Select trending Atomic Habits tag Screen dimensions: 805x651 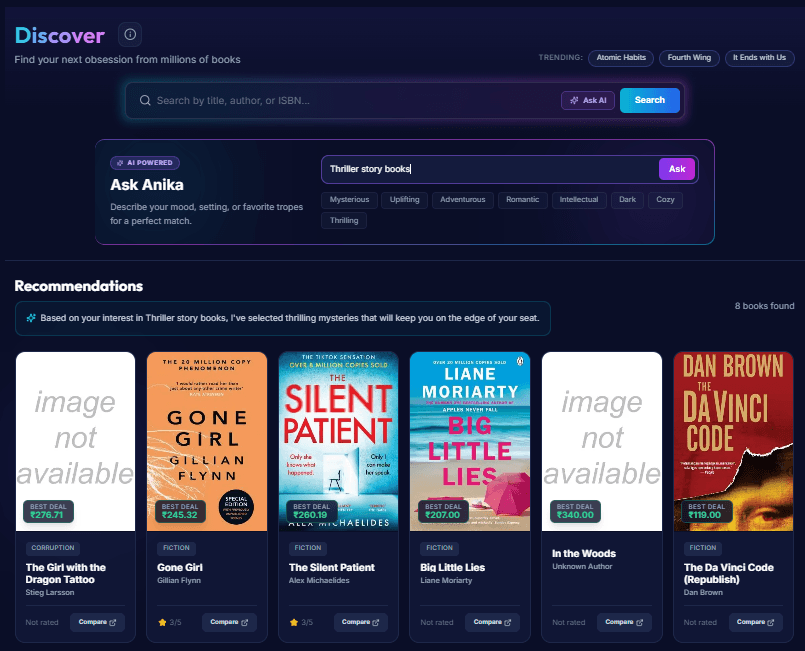pyautogui.click(x=621, y=58)
